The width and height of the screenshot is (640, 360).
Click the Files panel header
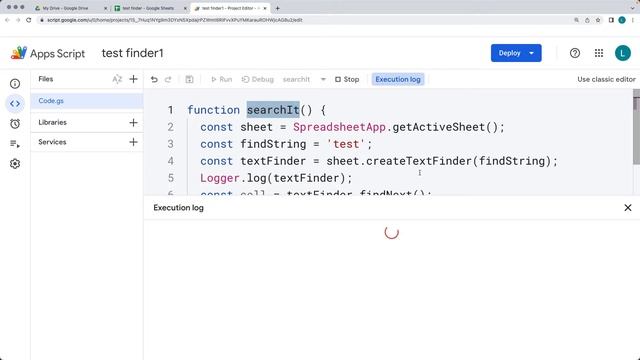46,79
